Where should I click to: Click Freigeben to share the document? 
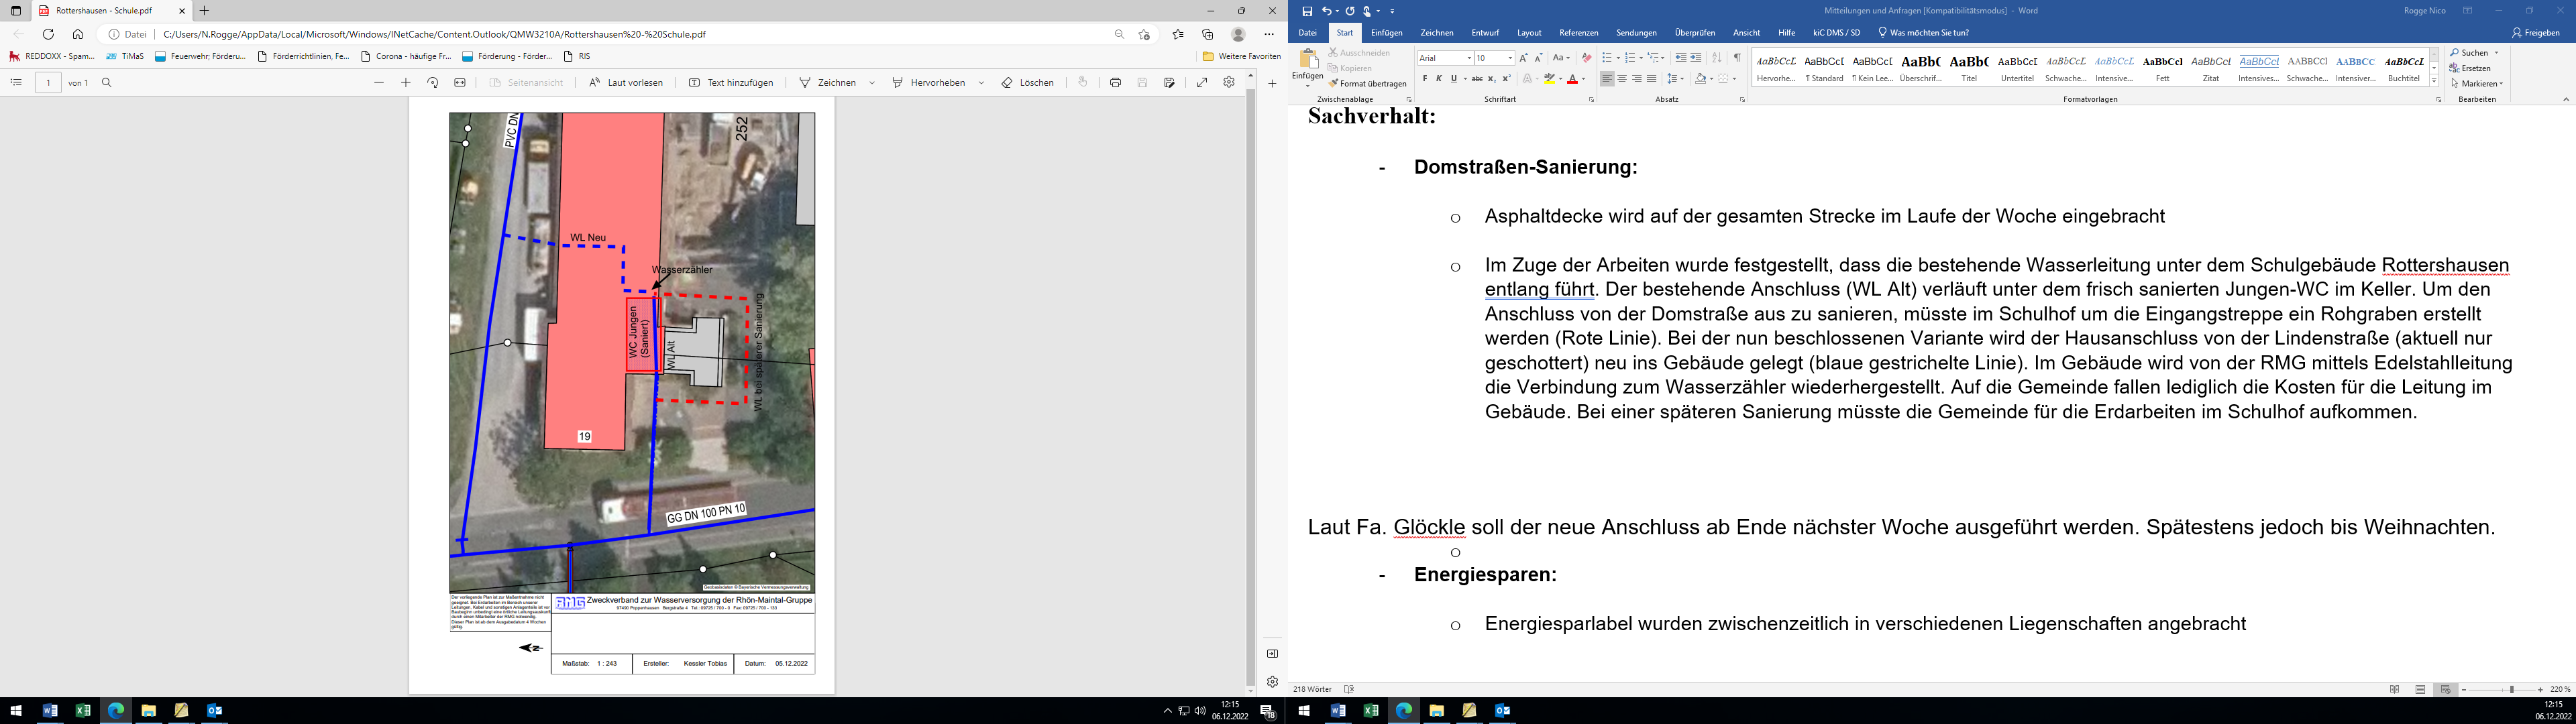point(2535,33)
